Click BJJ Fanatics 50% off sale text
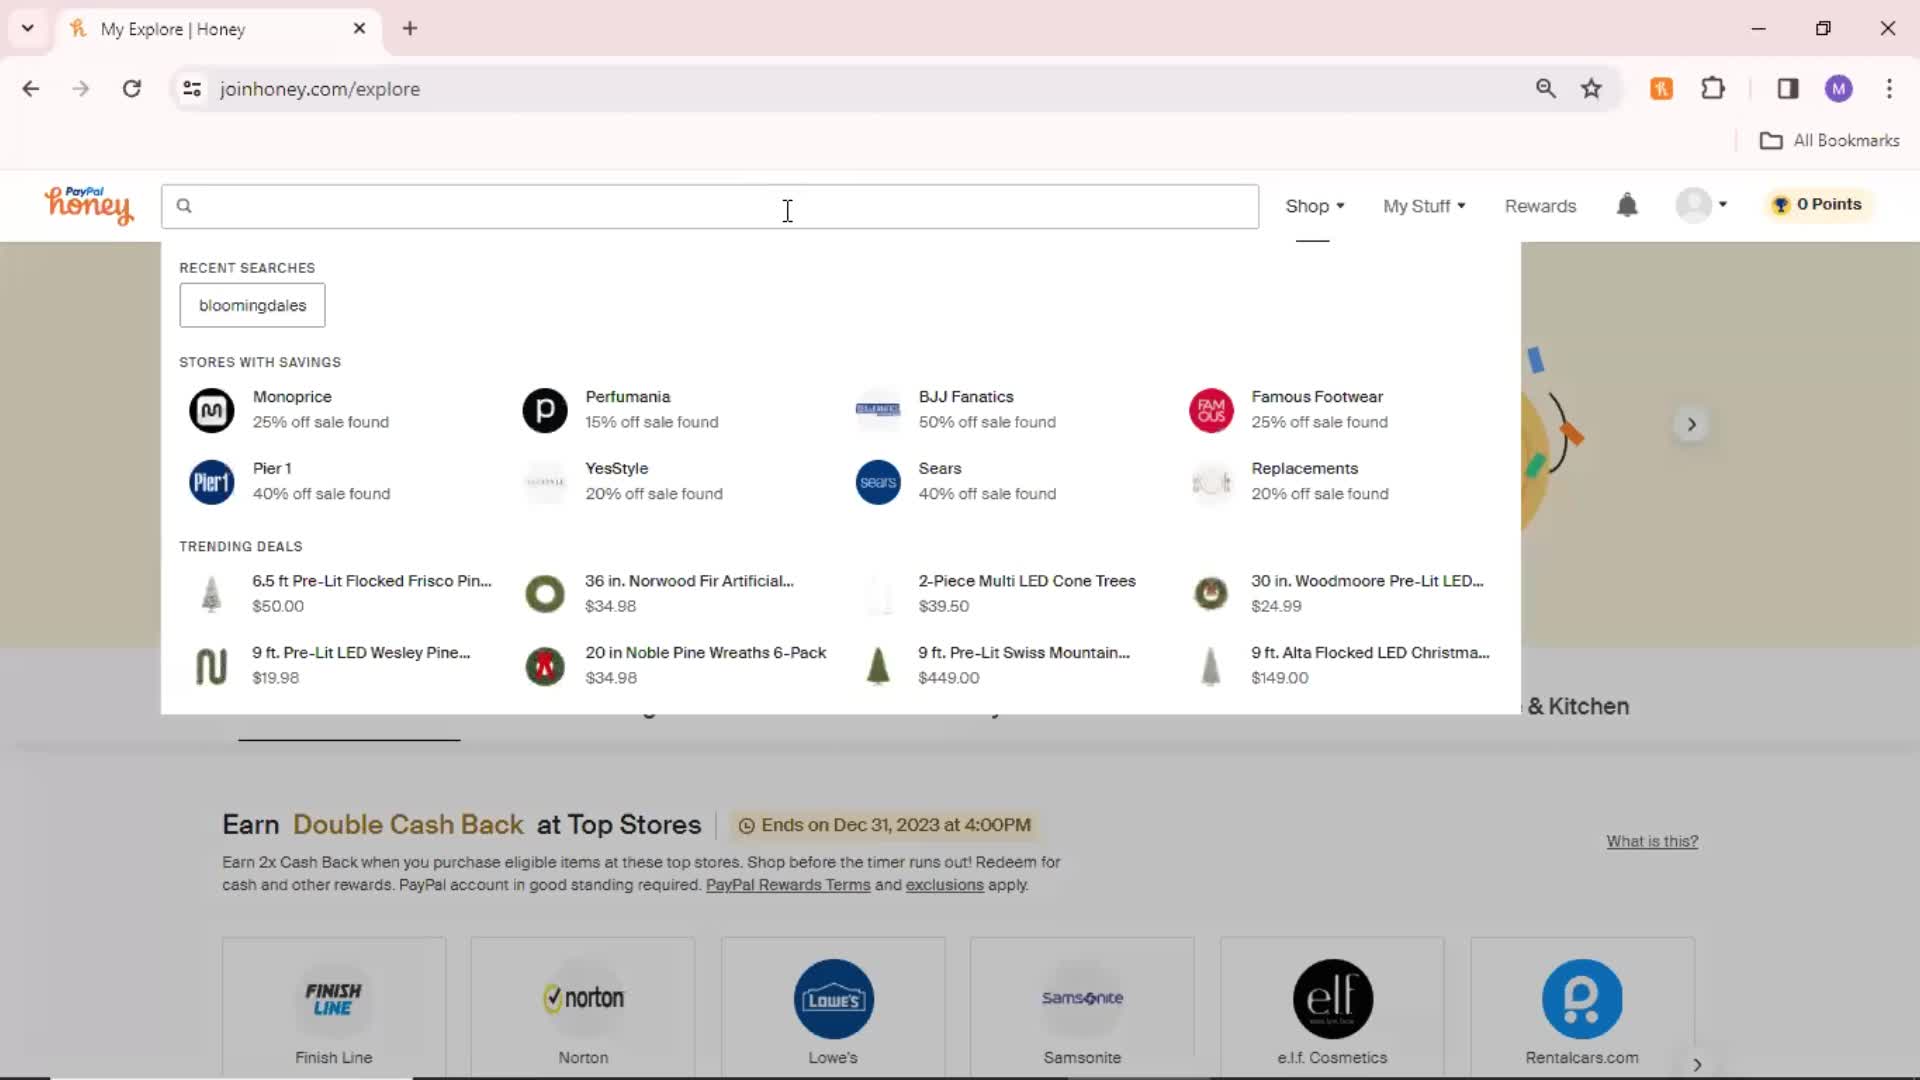Viewport: 1920px width, 1080px height. click(987, 422)
